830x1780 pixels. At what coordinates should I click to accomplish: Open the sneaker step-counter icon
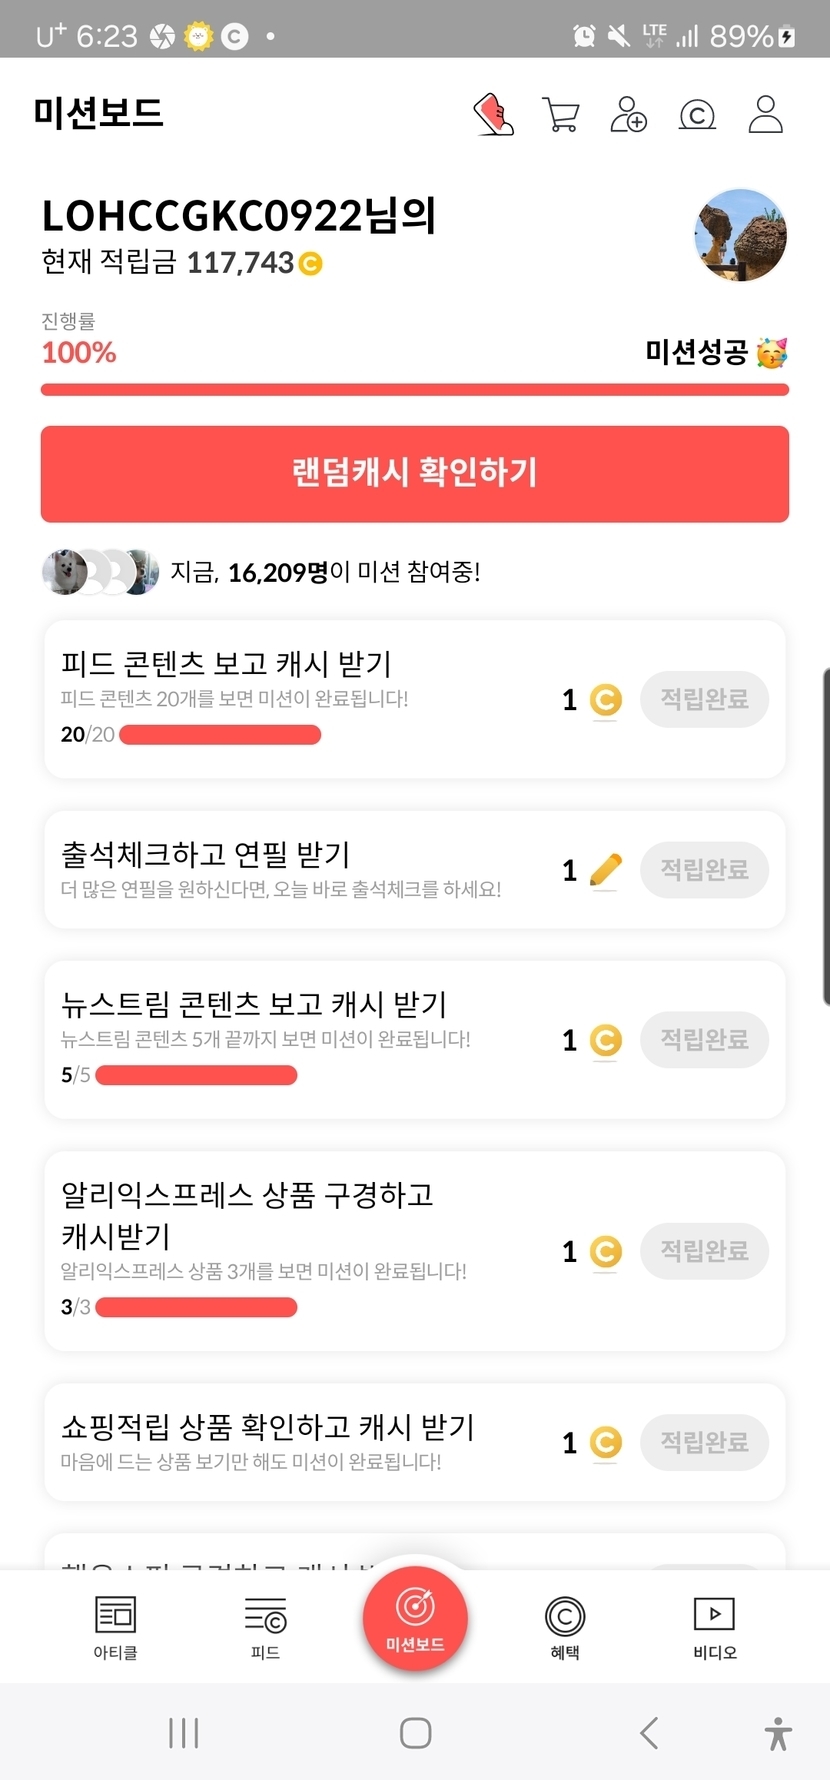(493, 114)
